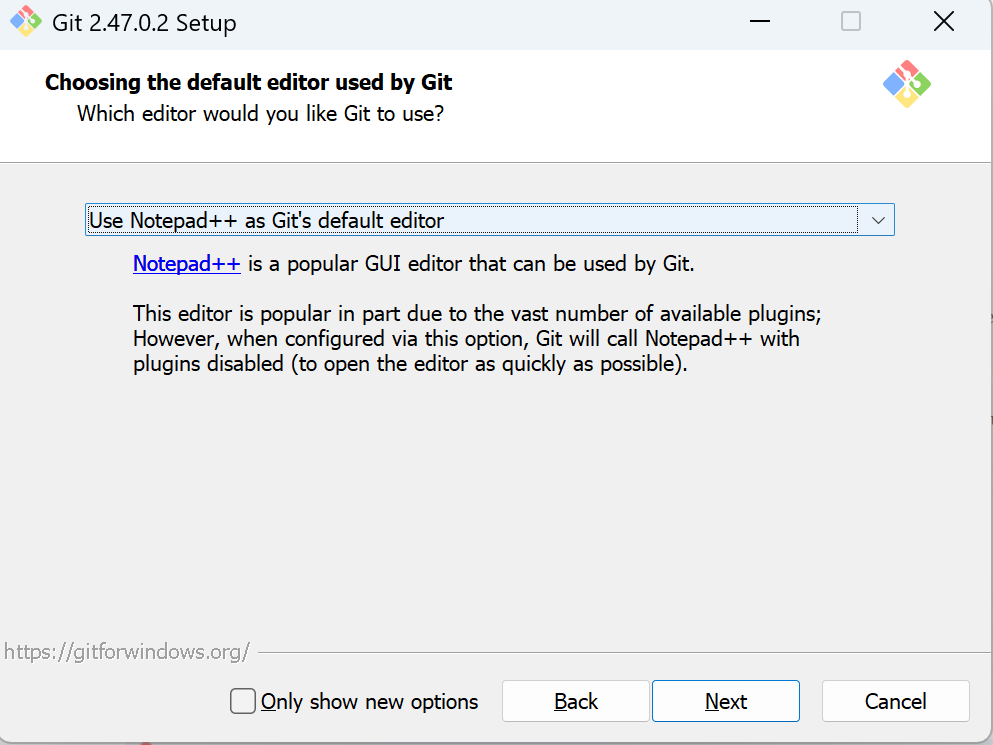Click the Git logo in the header
Image resolution: width=993 pixels, height=745 pixels.
pos(906,84)
